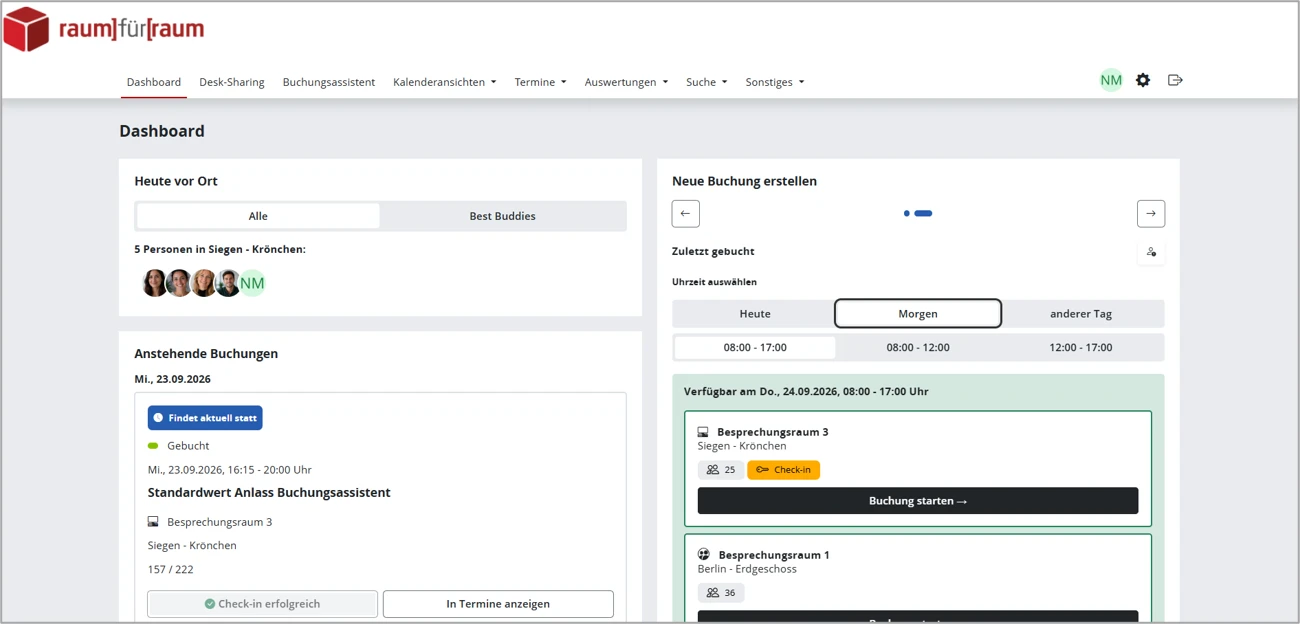Click the NM avatar in the Siegen - Krönchen persons list

coord(252,283)
